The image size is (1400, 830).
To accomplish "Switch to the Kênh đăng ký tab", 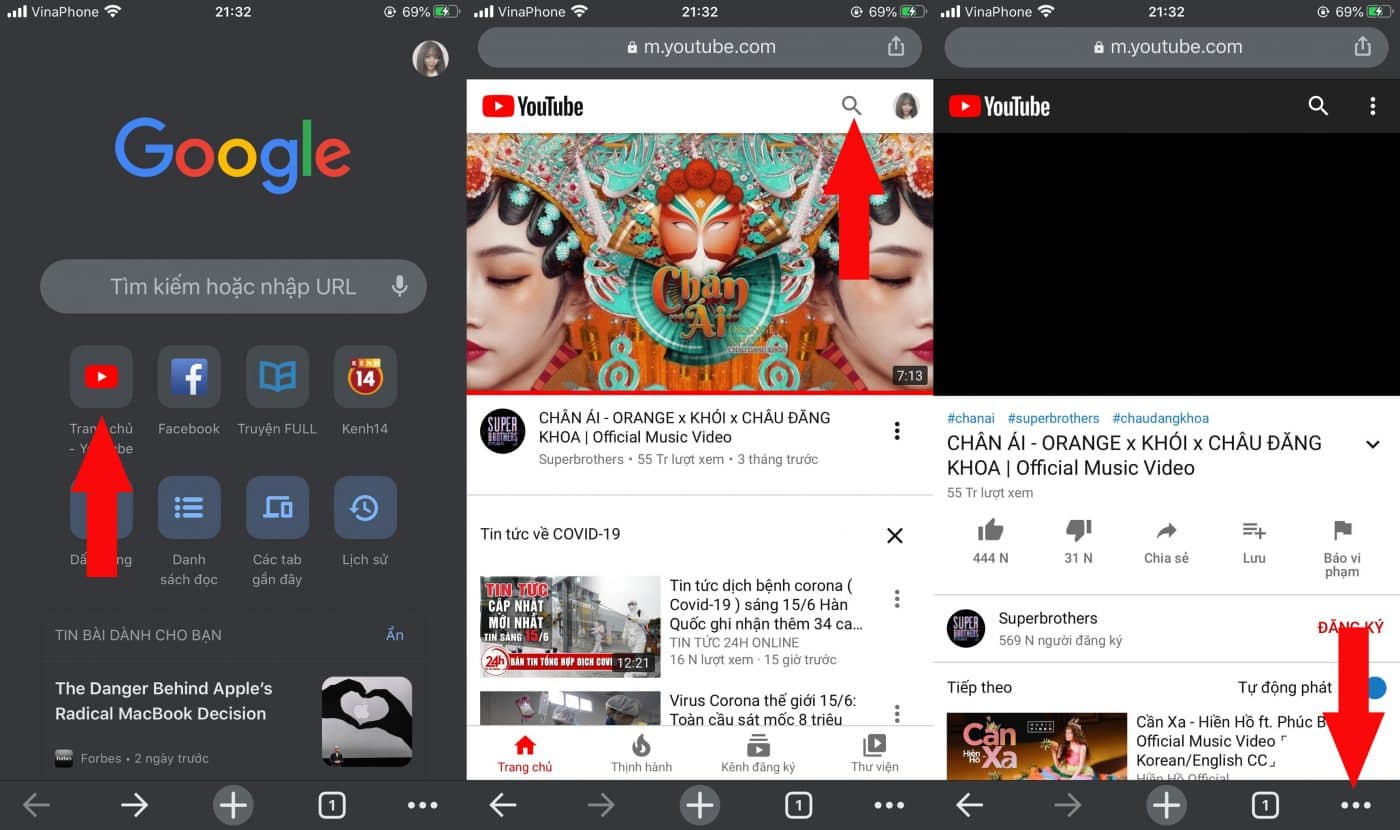I will click(758, 753).
